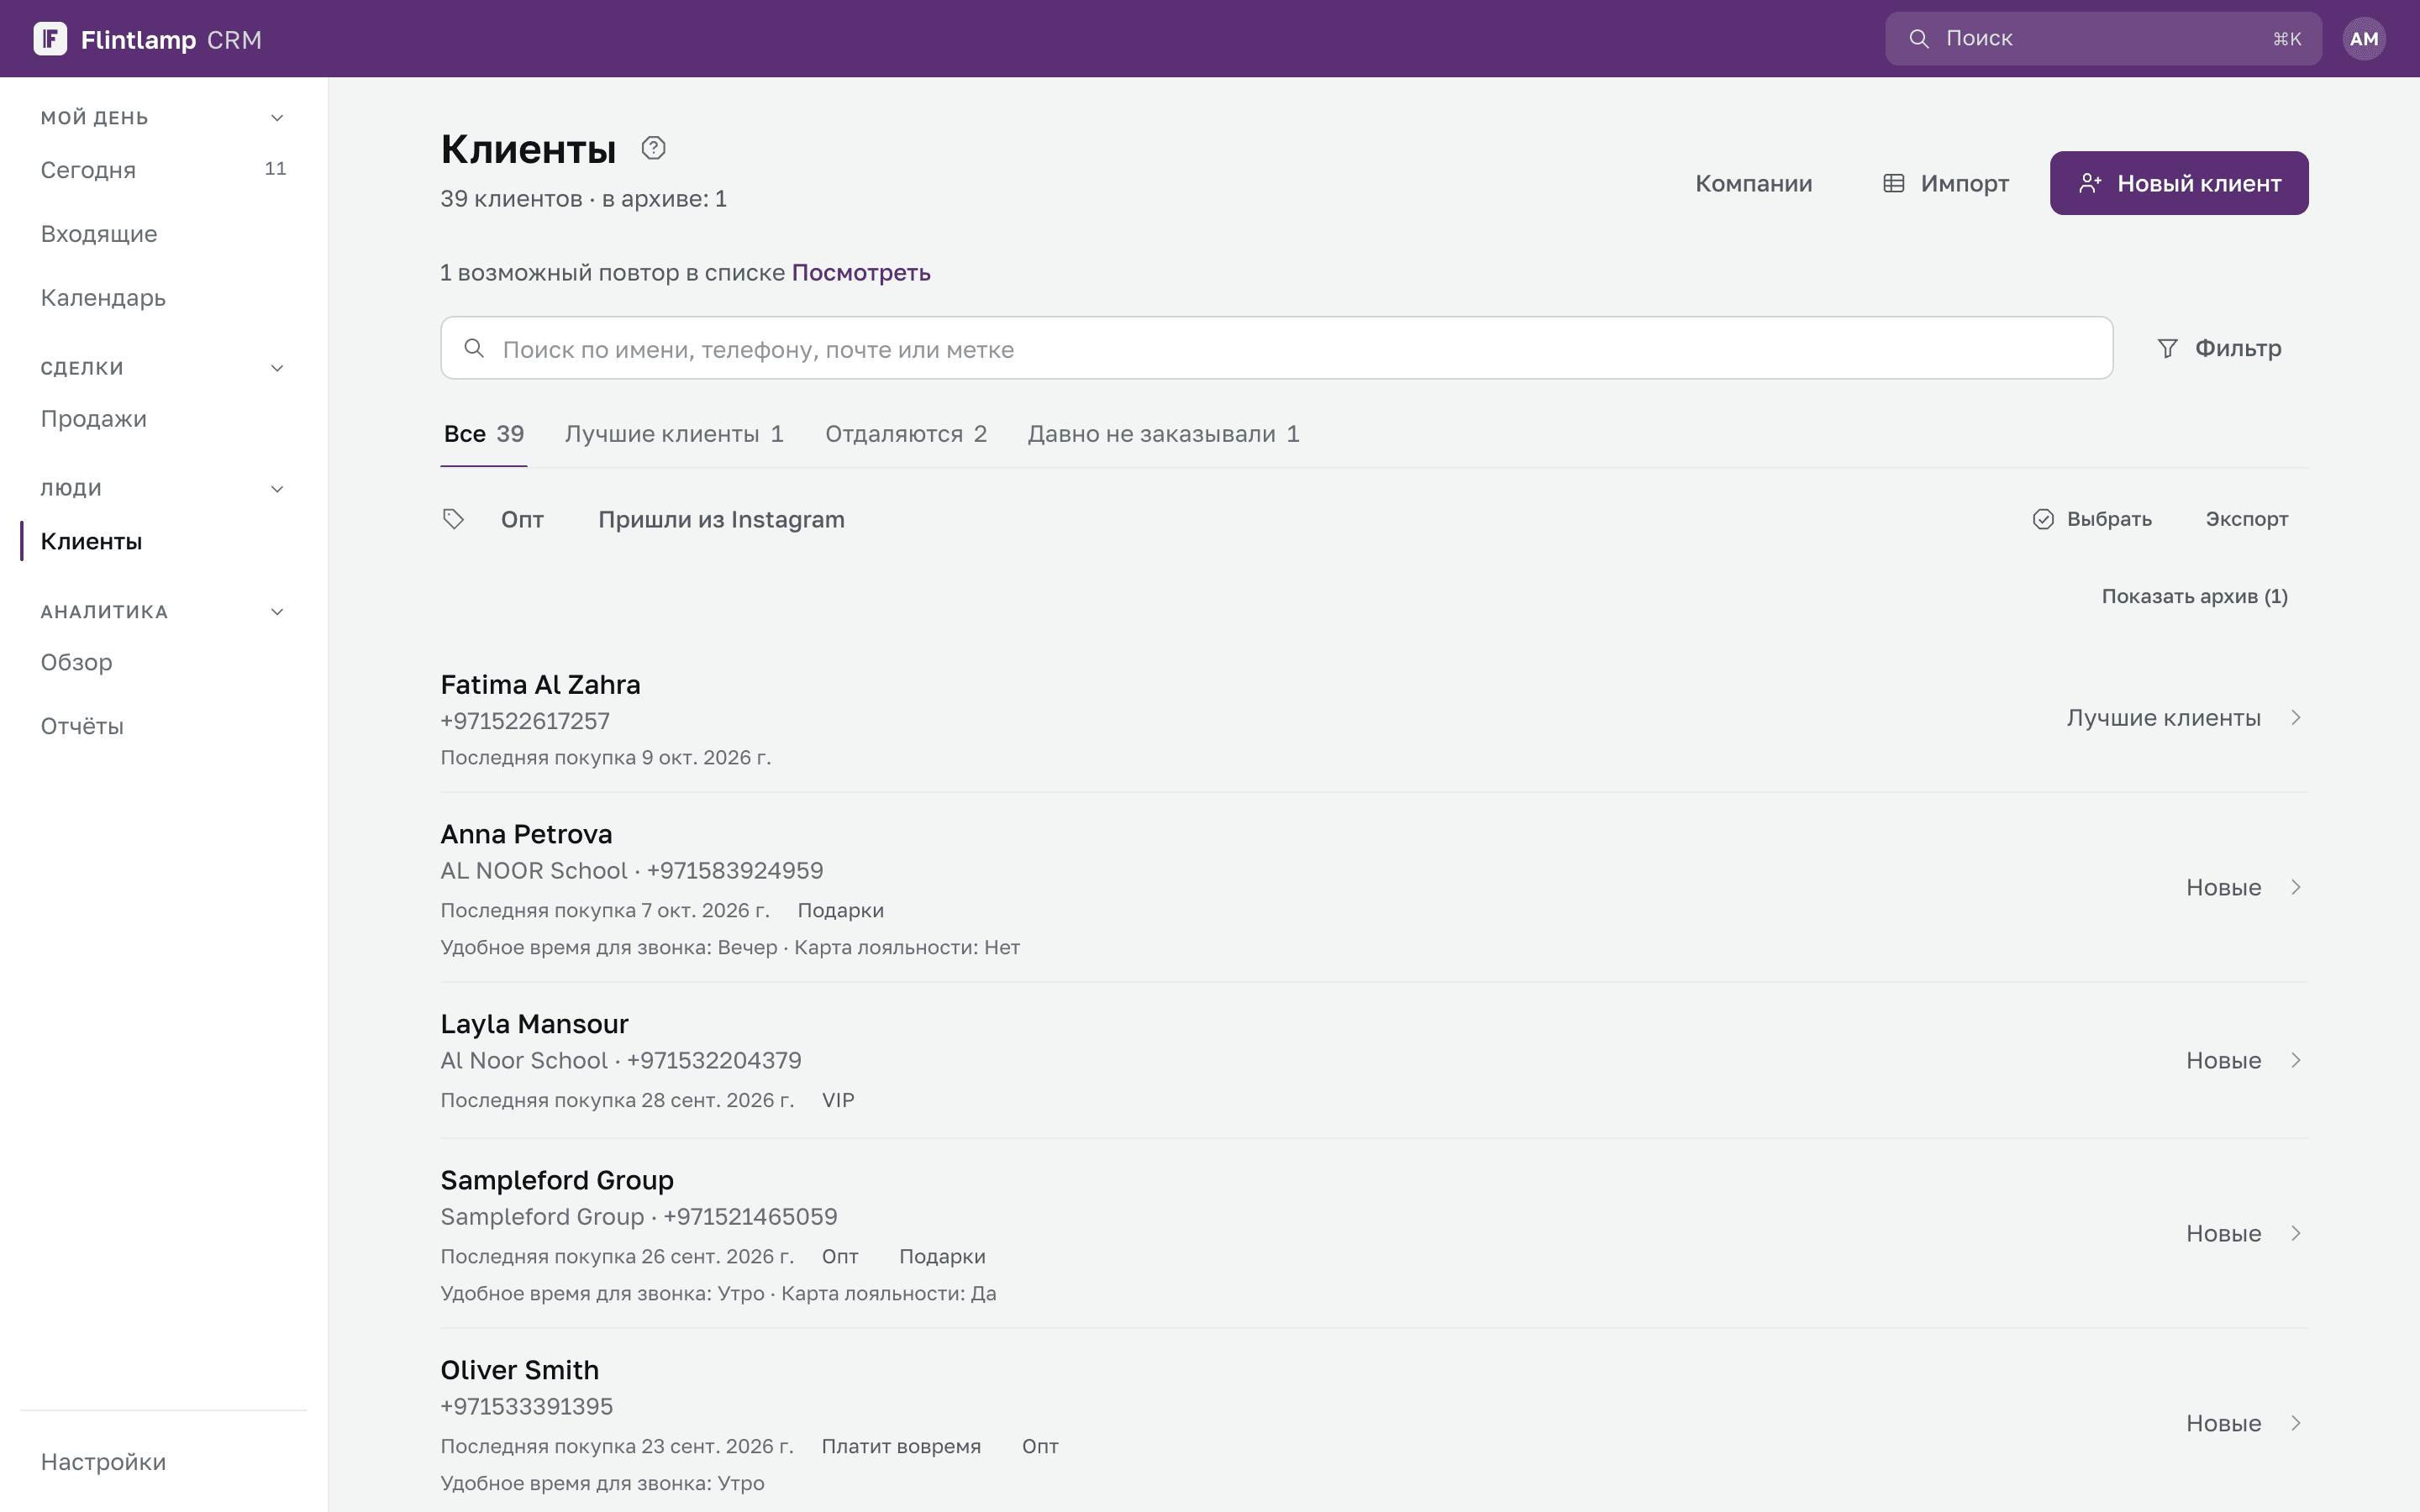Focus the client search field
Viewport: 2420px width, 1512px height.
pos(1276,348)
